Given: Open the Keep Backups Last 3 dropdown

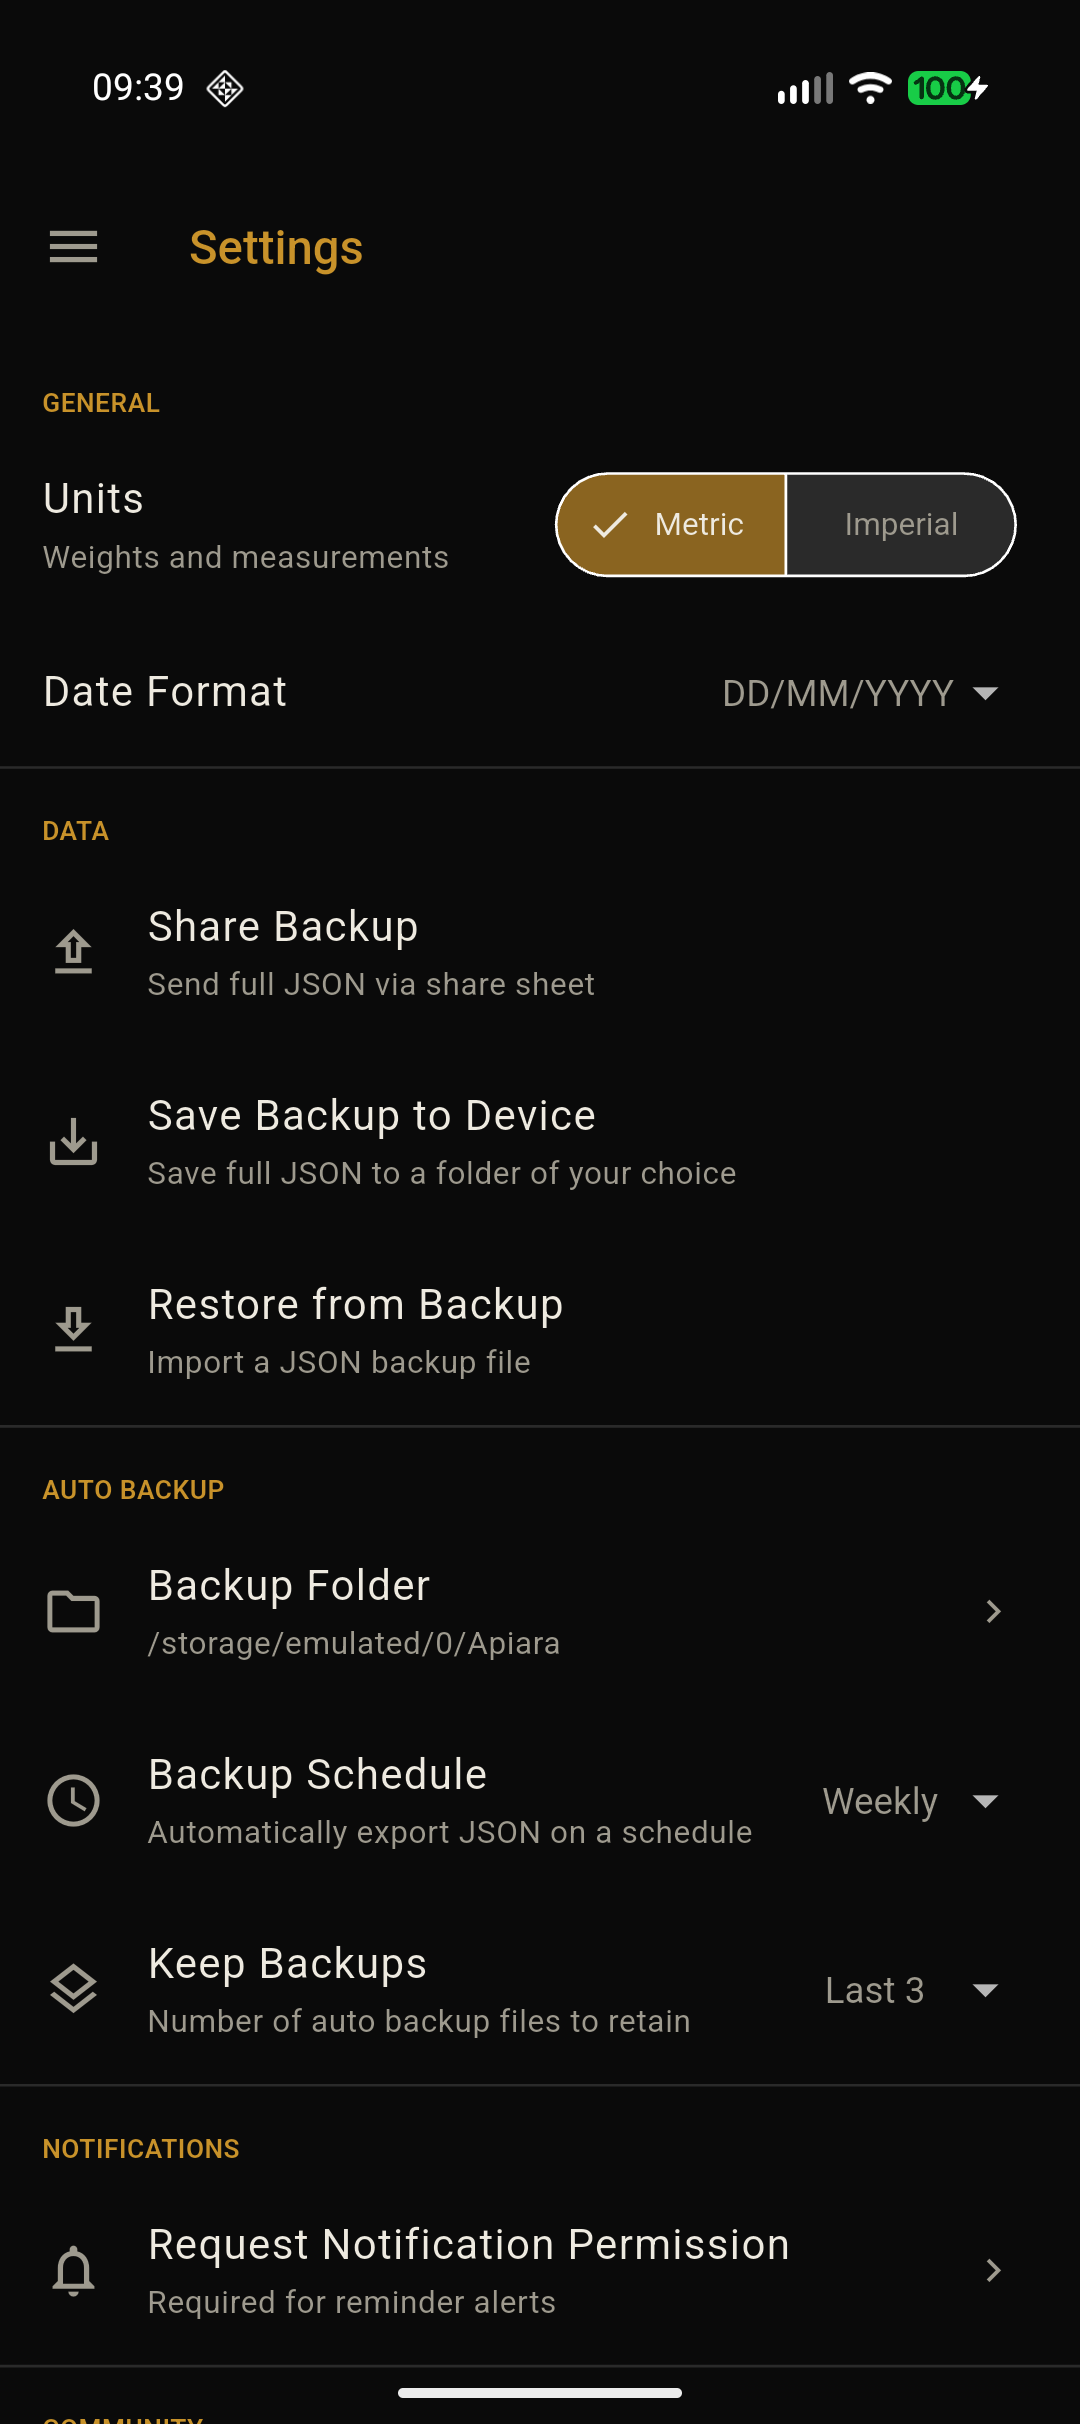Looking at the screenshot, I should coord(910,1990).
